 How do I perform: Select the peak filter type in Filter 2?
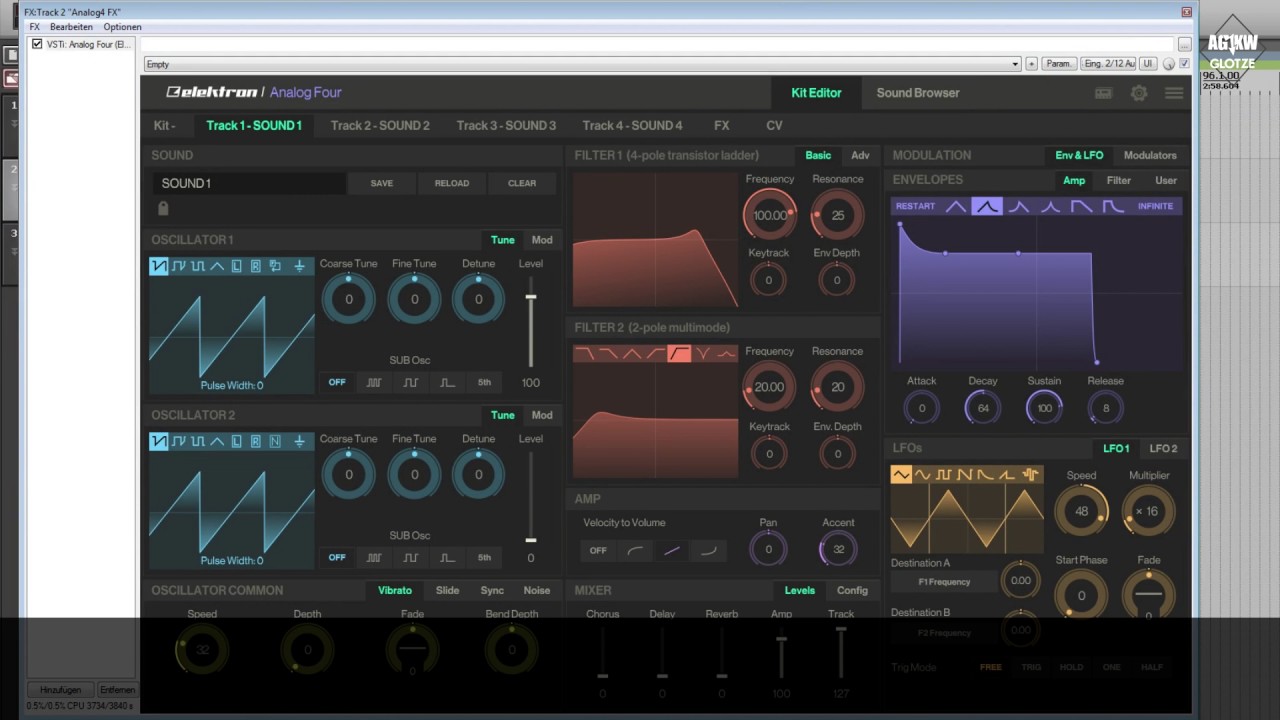tap(726, 353)
